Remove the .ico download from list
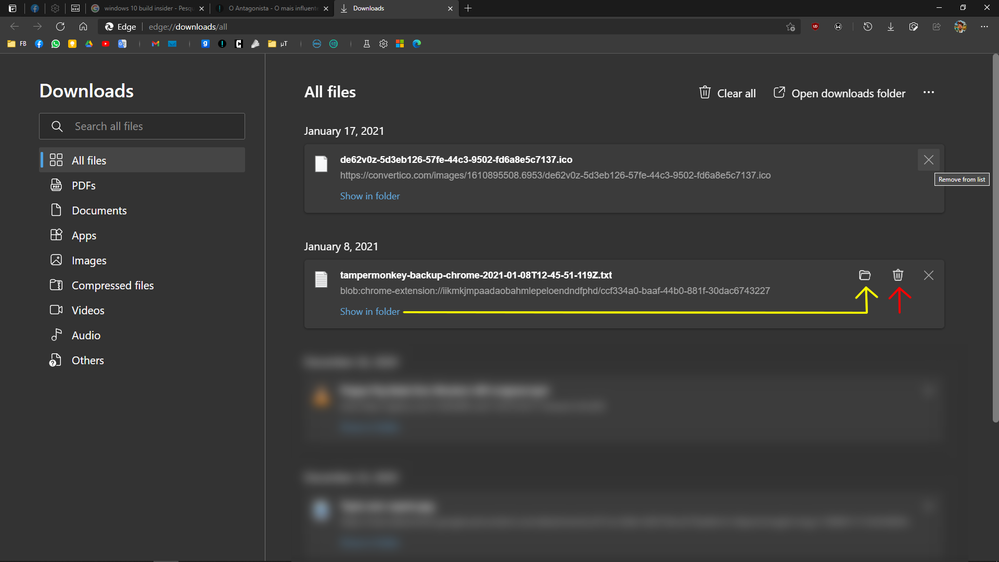 click(x=928, y=160)
